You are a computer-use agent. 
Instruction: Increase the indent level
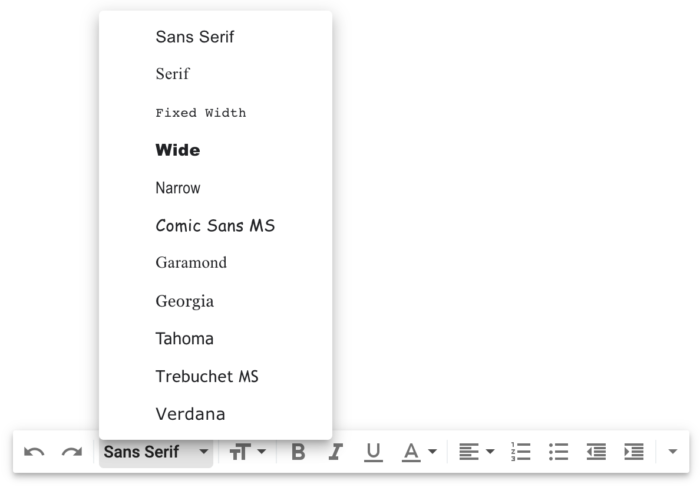(x=633, y=452)
